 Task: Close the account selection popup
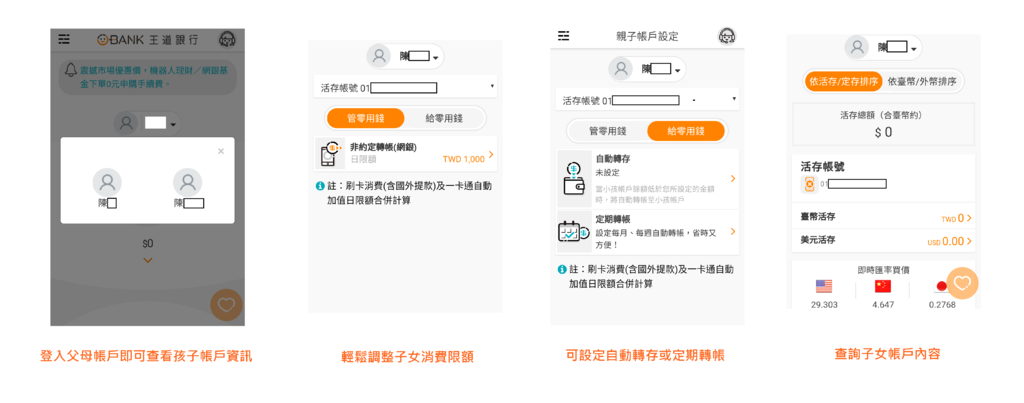tap(221, 151)
